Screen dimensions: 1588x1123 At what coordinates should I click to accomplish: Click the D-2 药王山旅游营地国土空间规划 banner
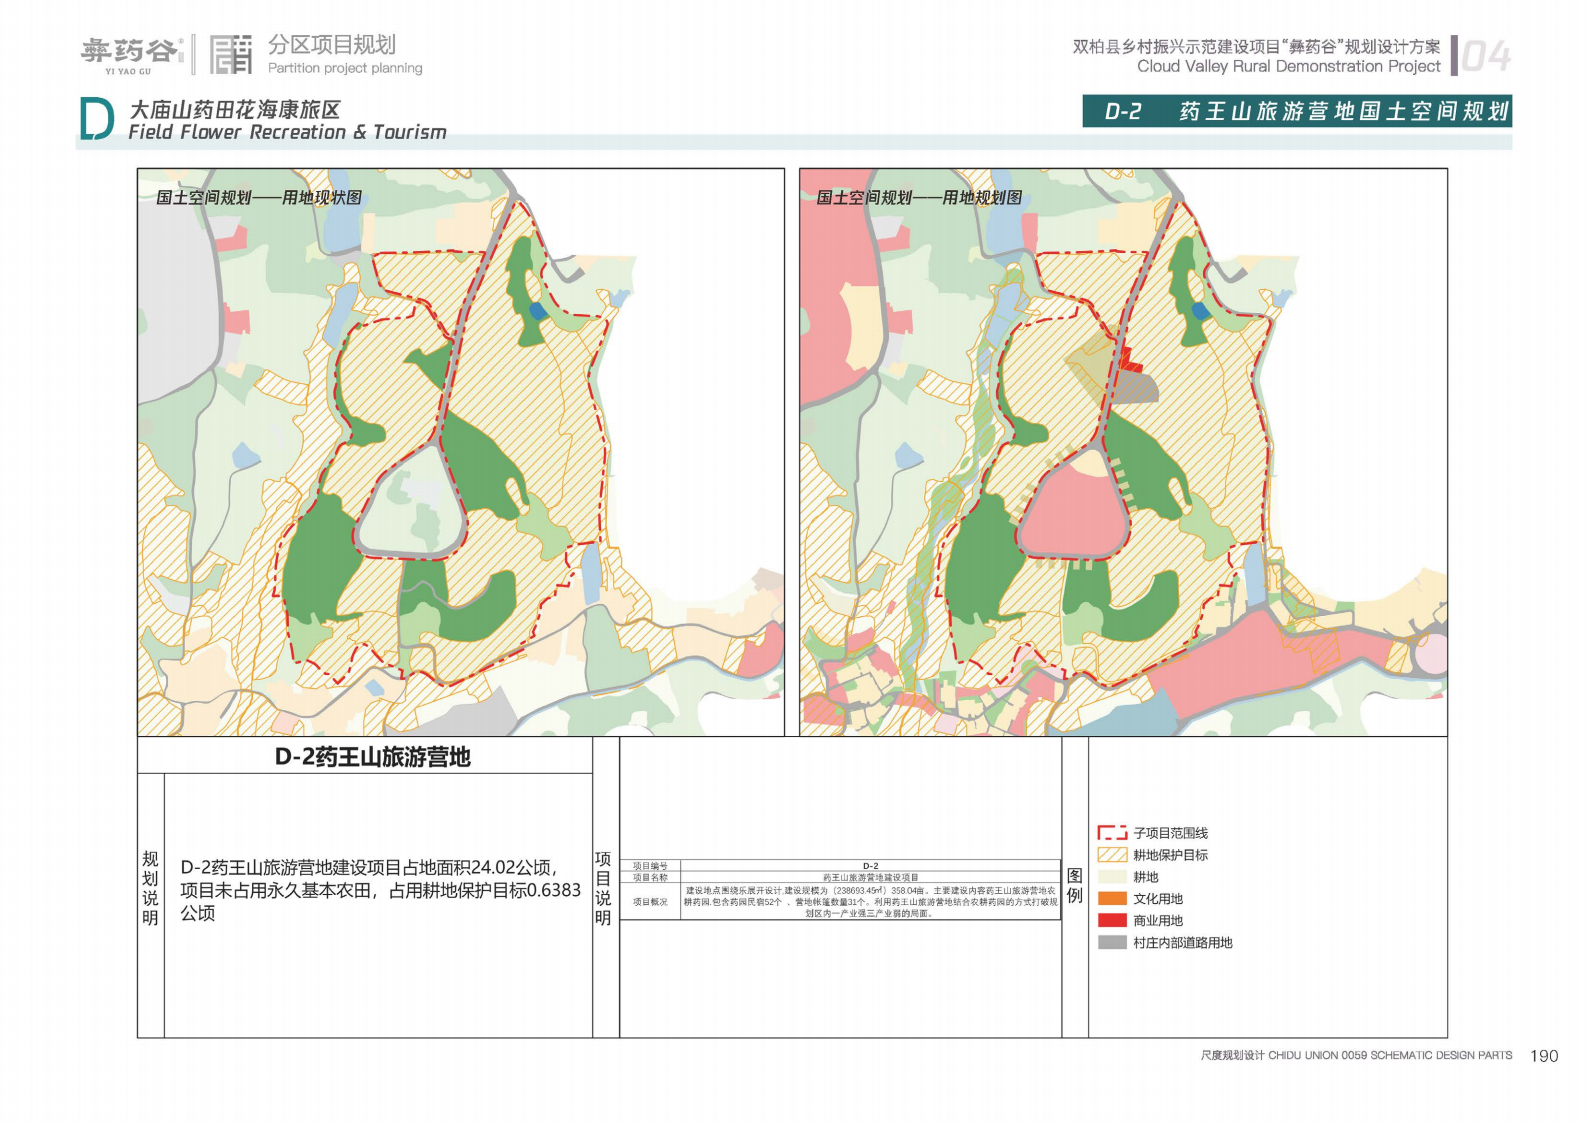tap(1296, 111)
